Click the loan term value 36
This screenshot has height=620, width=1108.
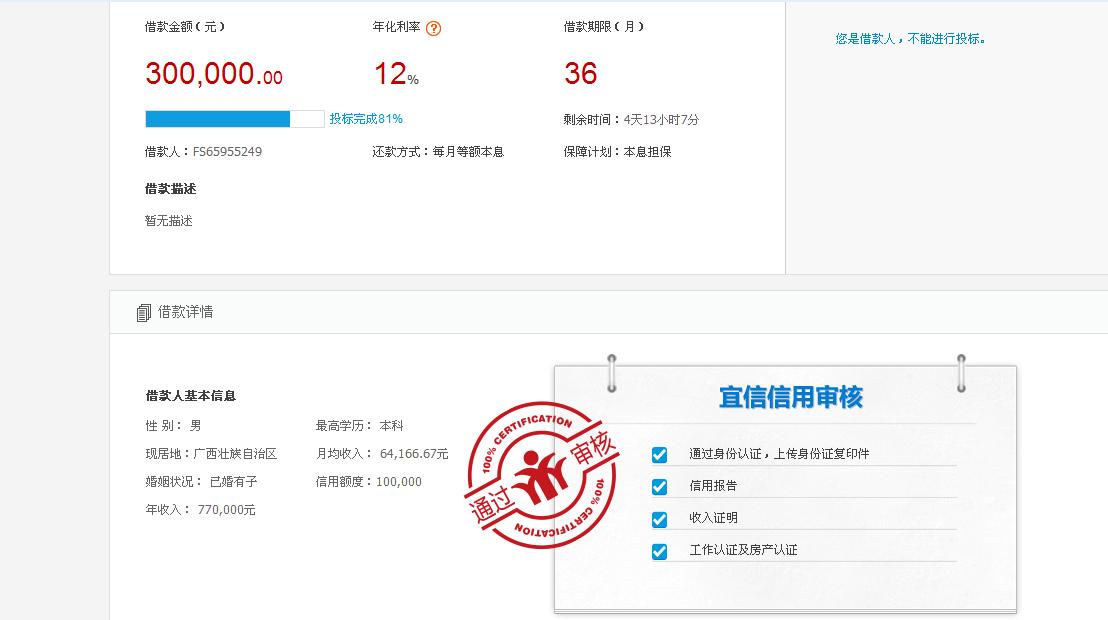tap(581, 74)
